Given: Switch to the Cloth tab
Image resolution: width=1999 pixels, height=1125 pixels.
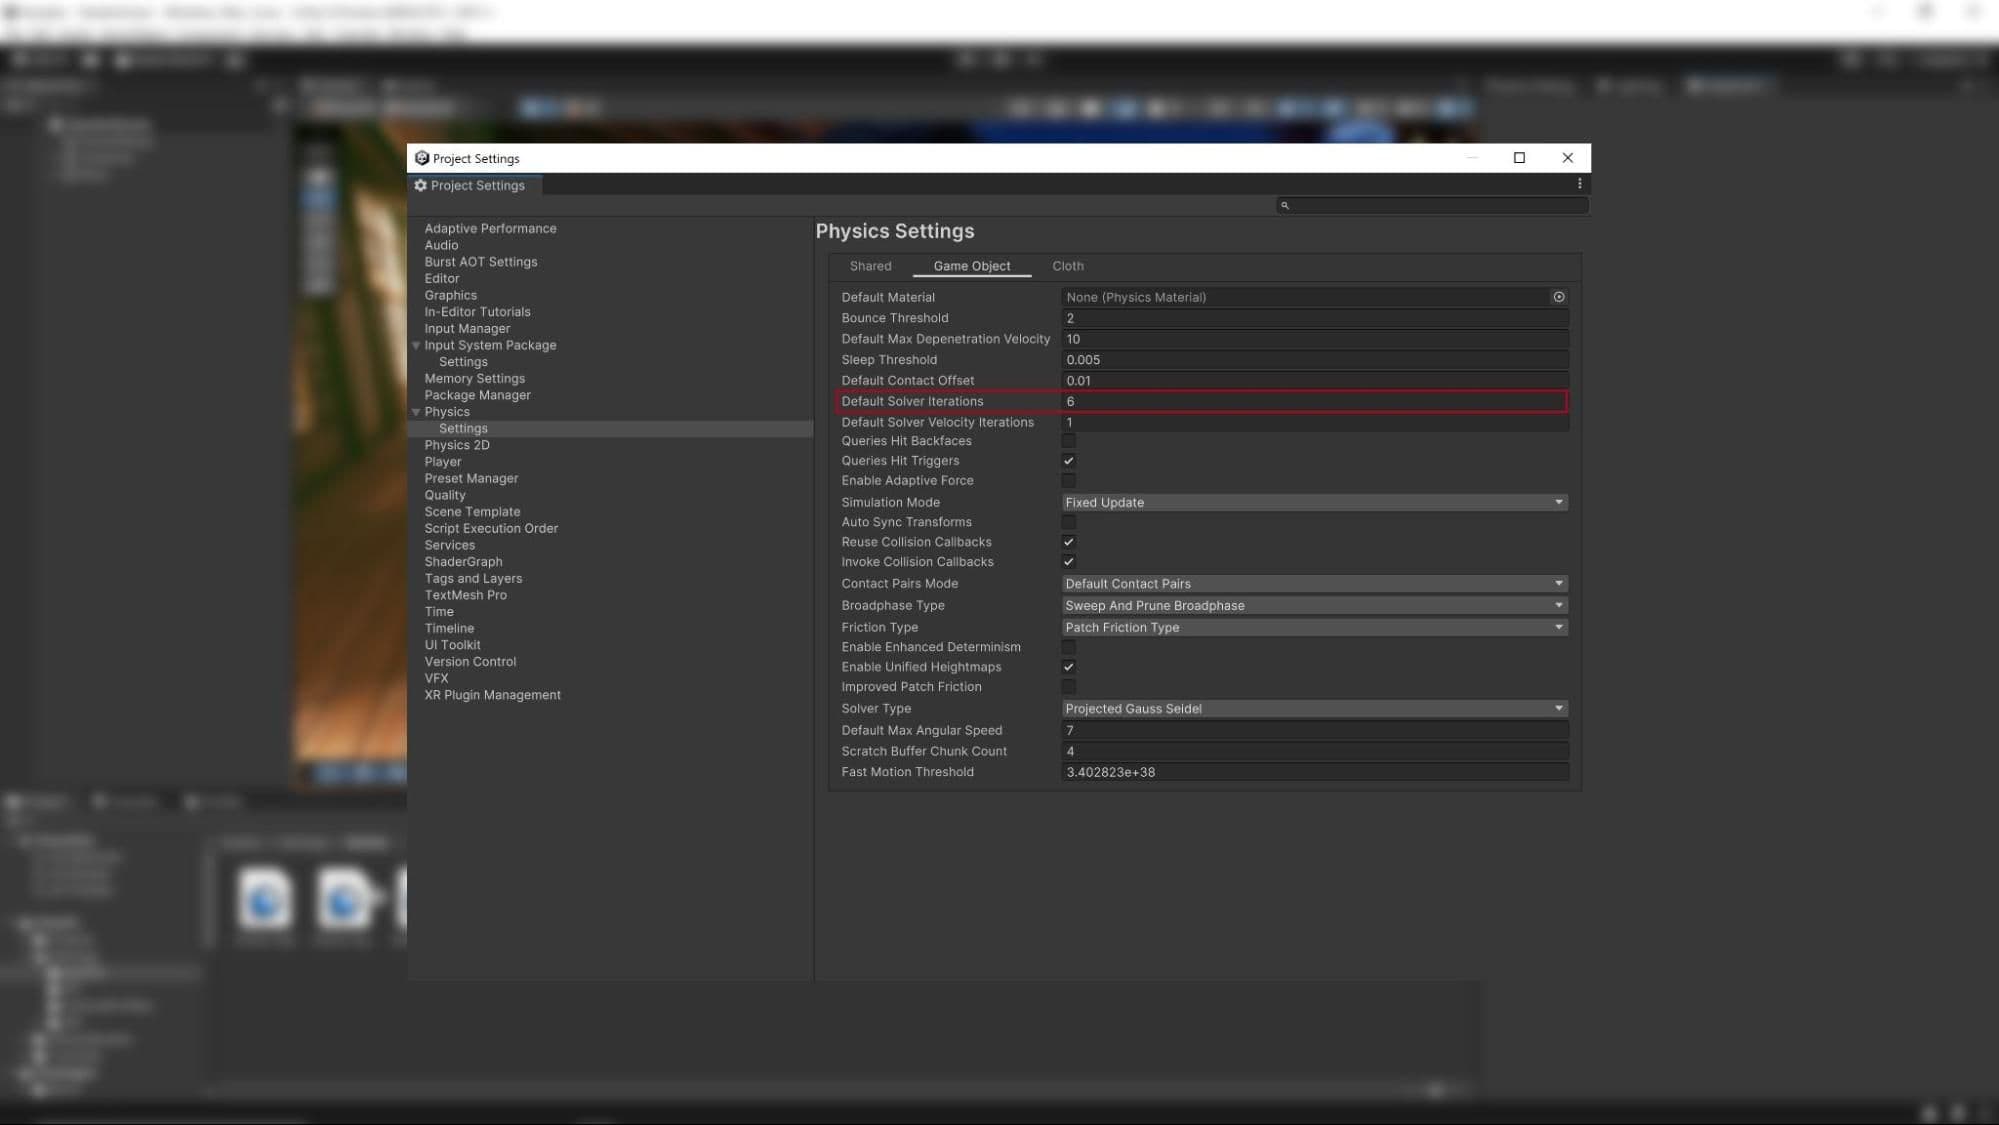Looking at the screenshot, I should (1066, 266).
